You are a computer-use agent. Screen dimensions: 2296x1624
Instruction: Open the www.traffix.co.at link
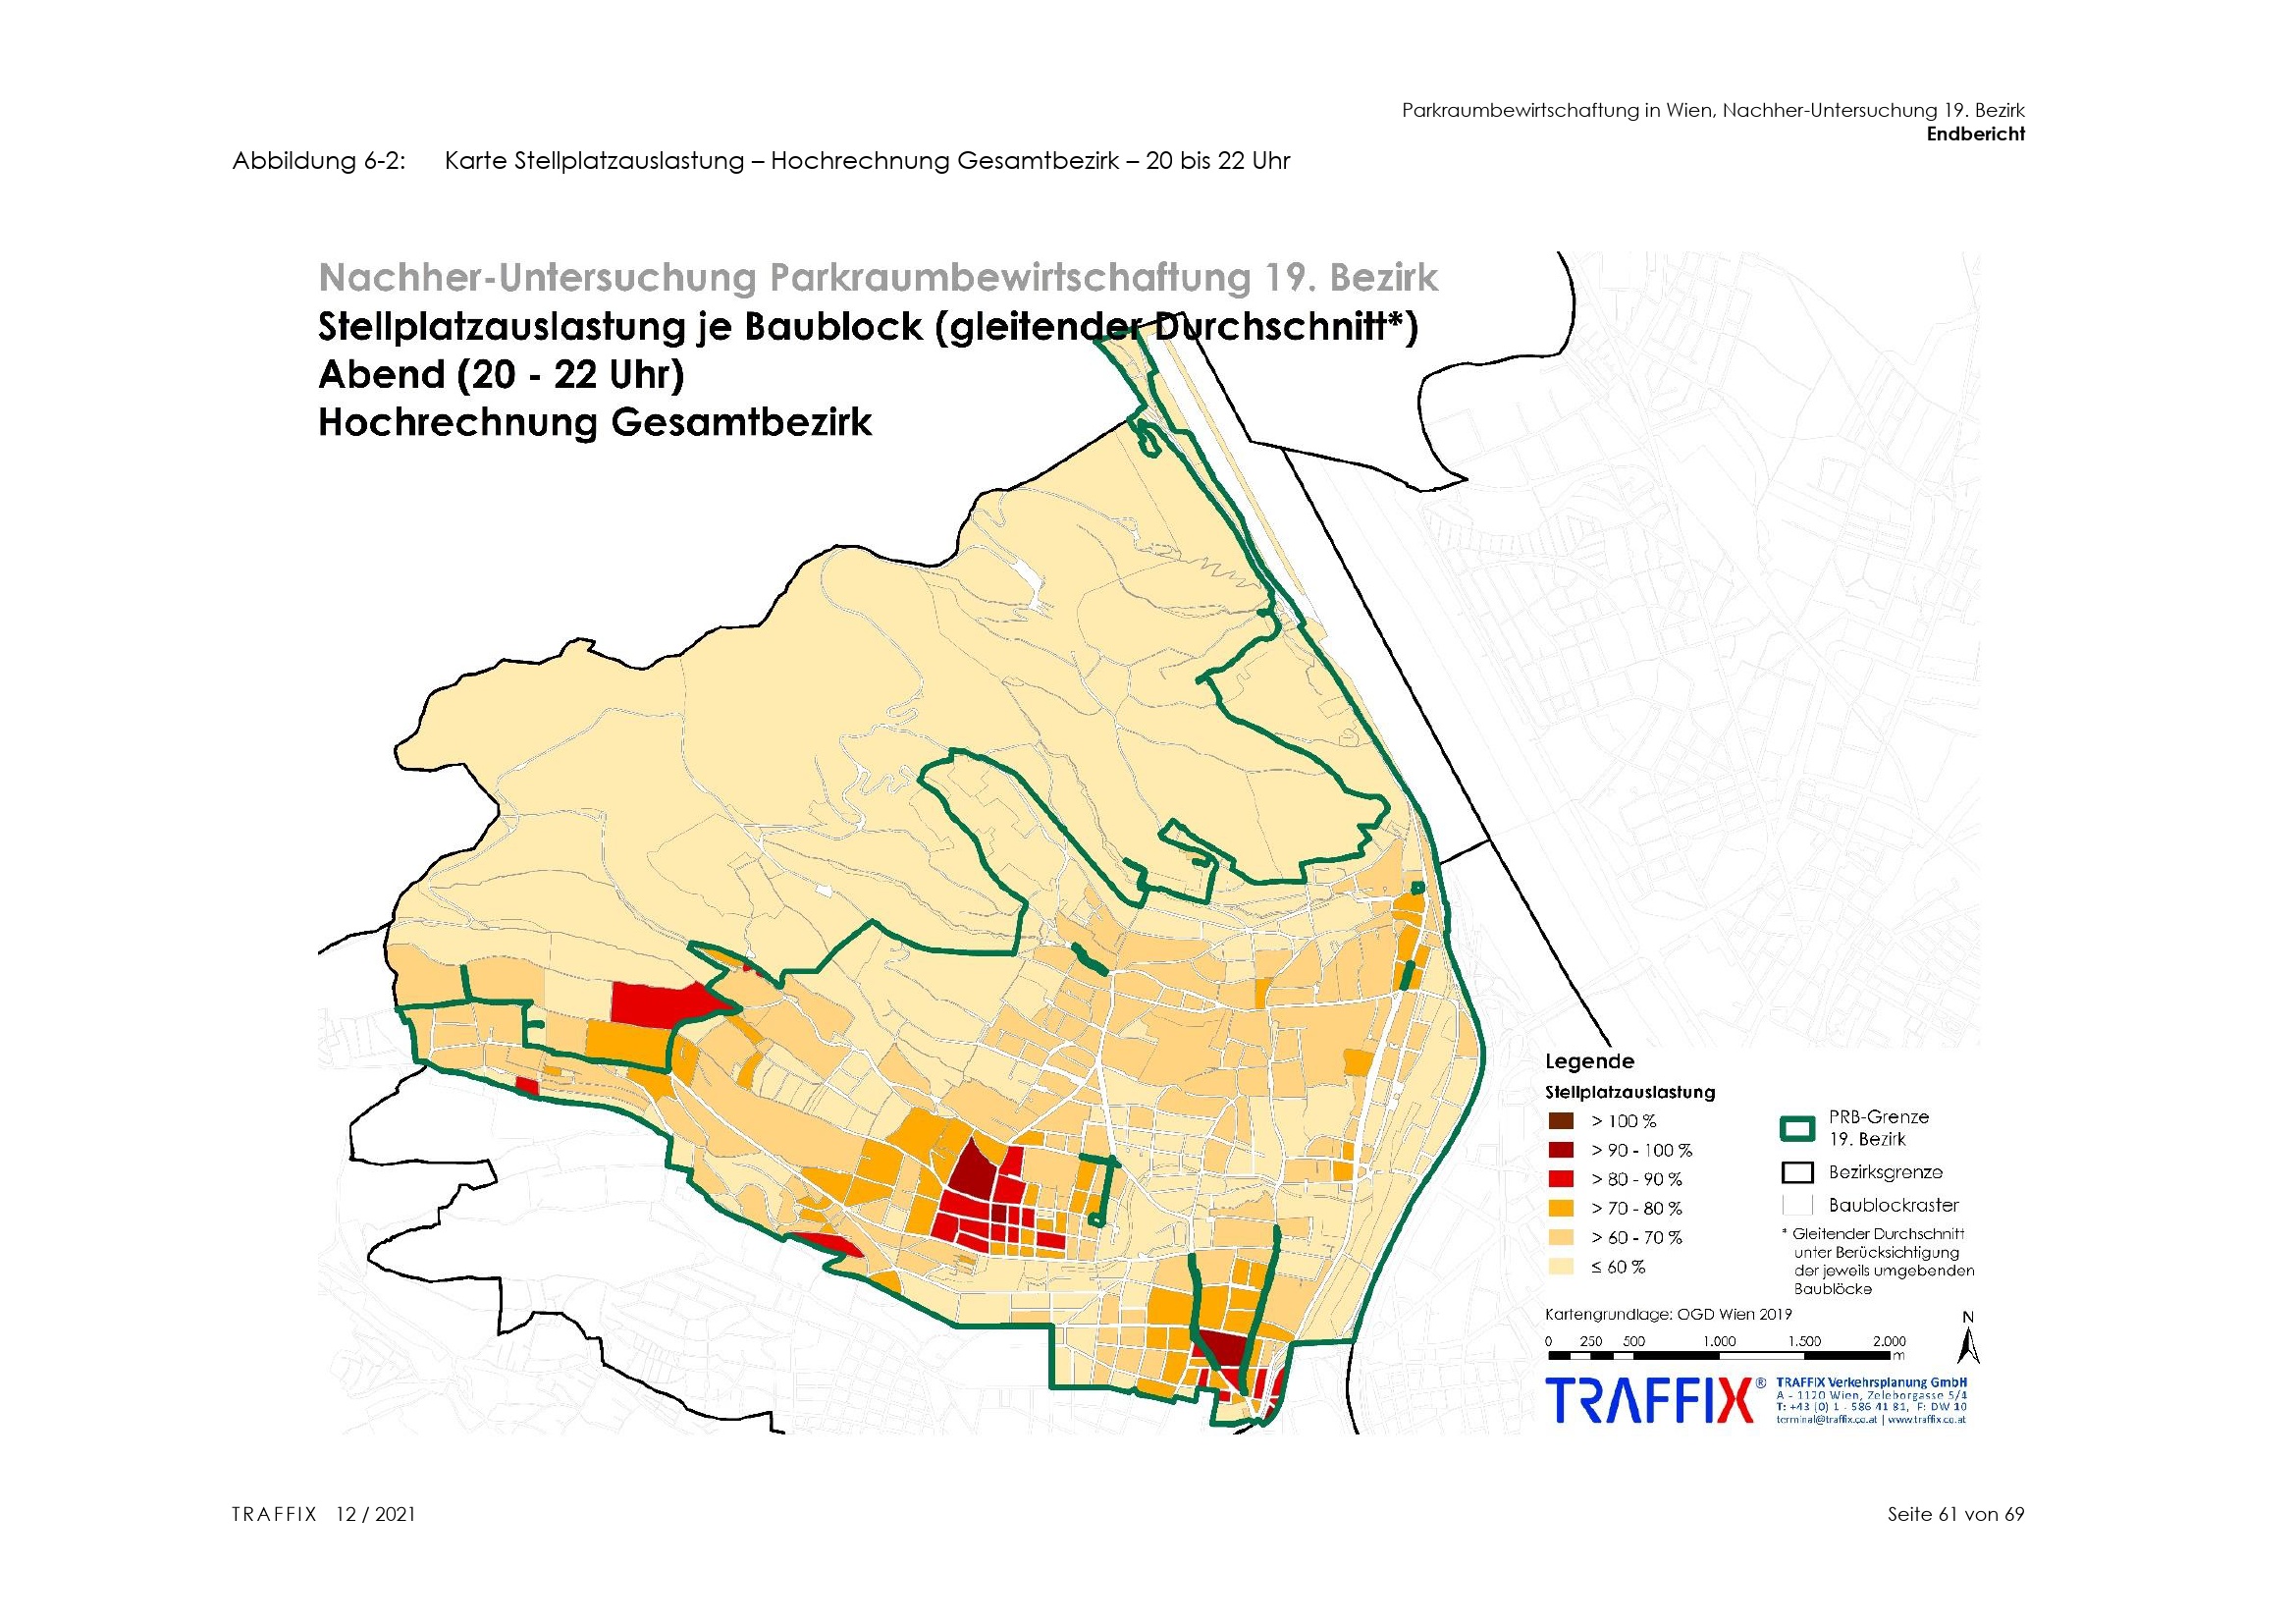pyautogui.click(x=1926, y=1419)
